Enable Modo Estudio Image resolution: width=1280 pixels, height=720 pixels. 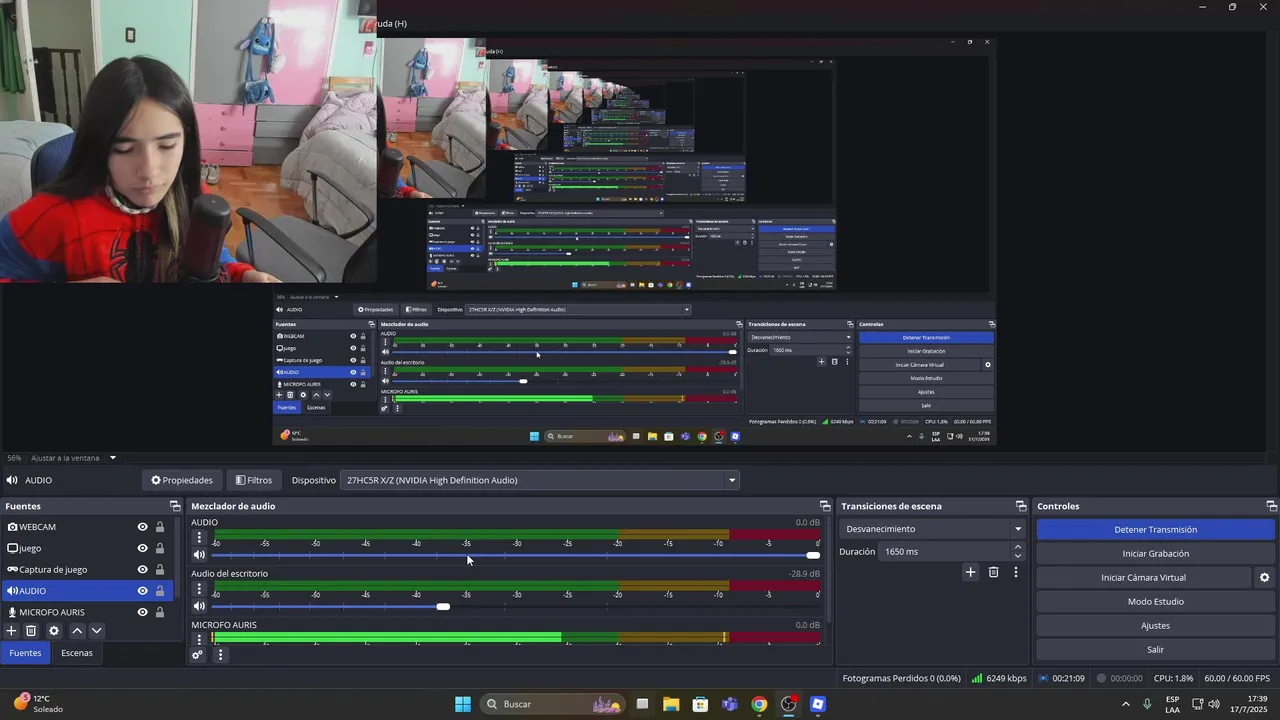(x=1155, y=602)
